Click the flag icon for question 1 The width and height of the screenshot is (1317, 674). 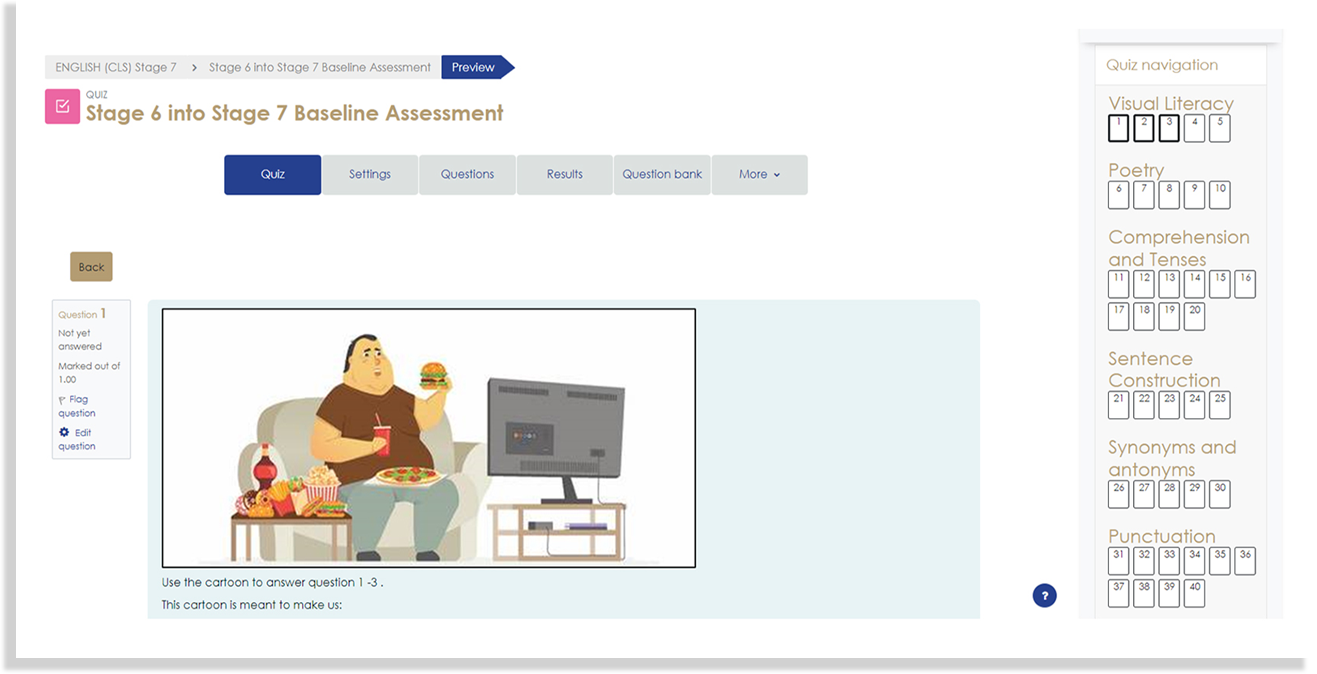pos(62,400)
